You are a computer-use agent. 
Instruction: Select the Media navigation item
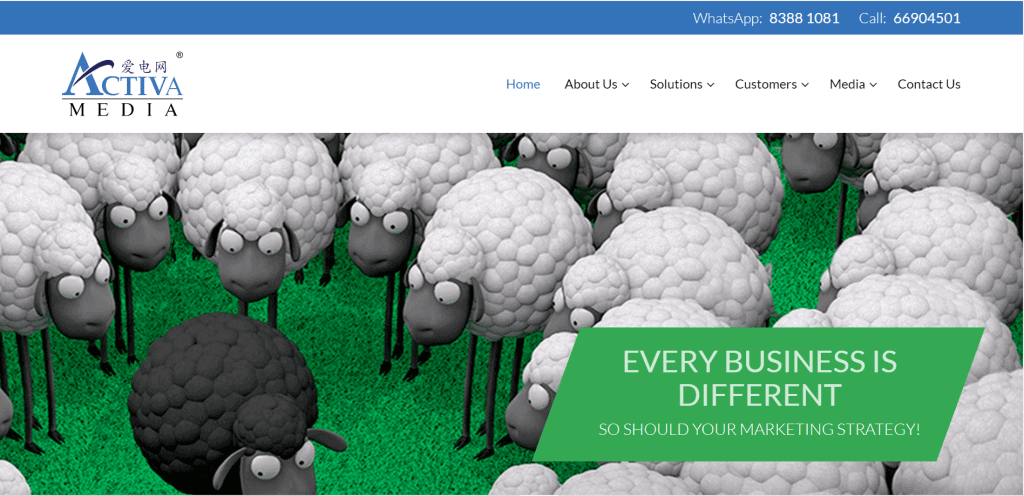[847, 84]
